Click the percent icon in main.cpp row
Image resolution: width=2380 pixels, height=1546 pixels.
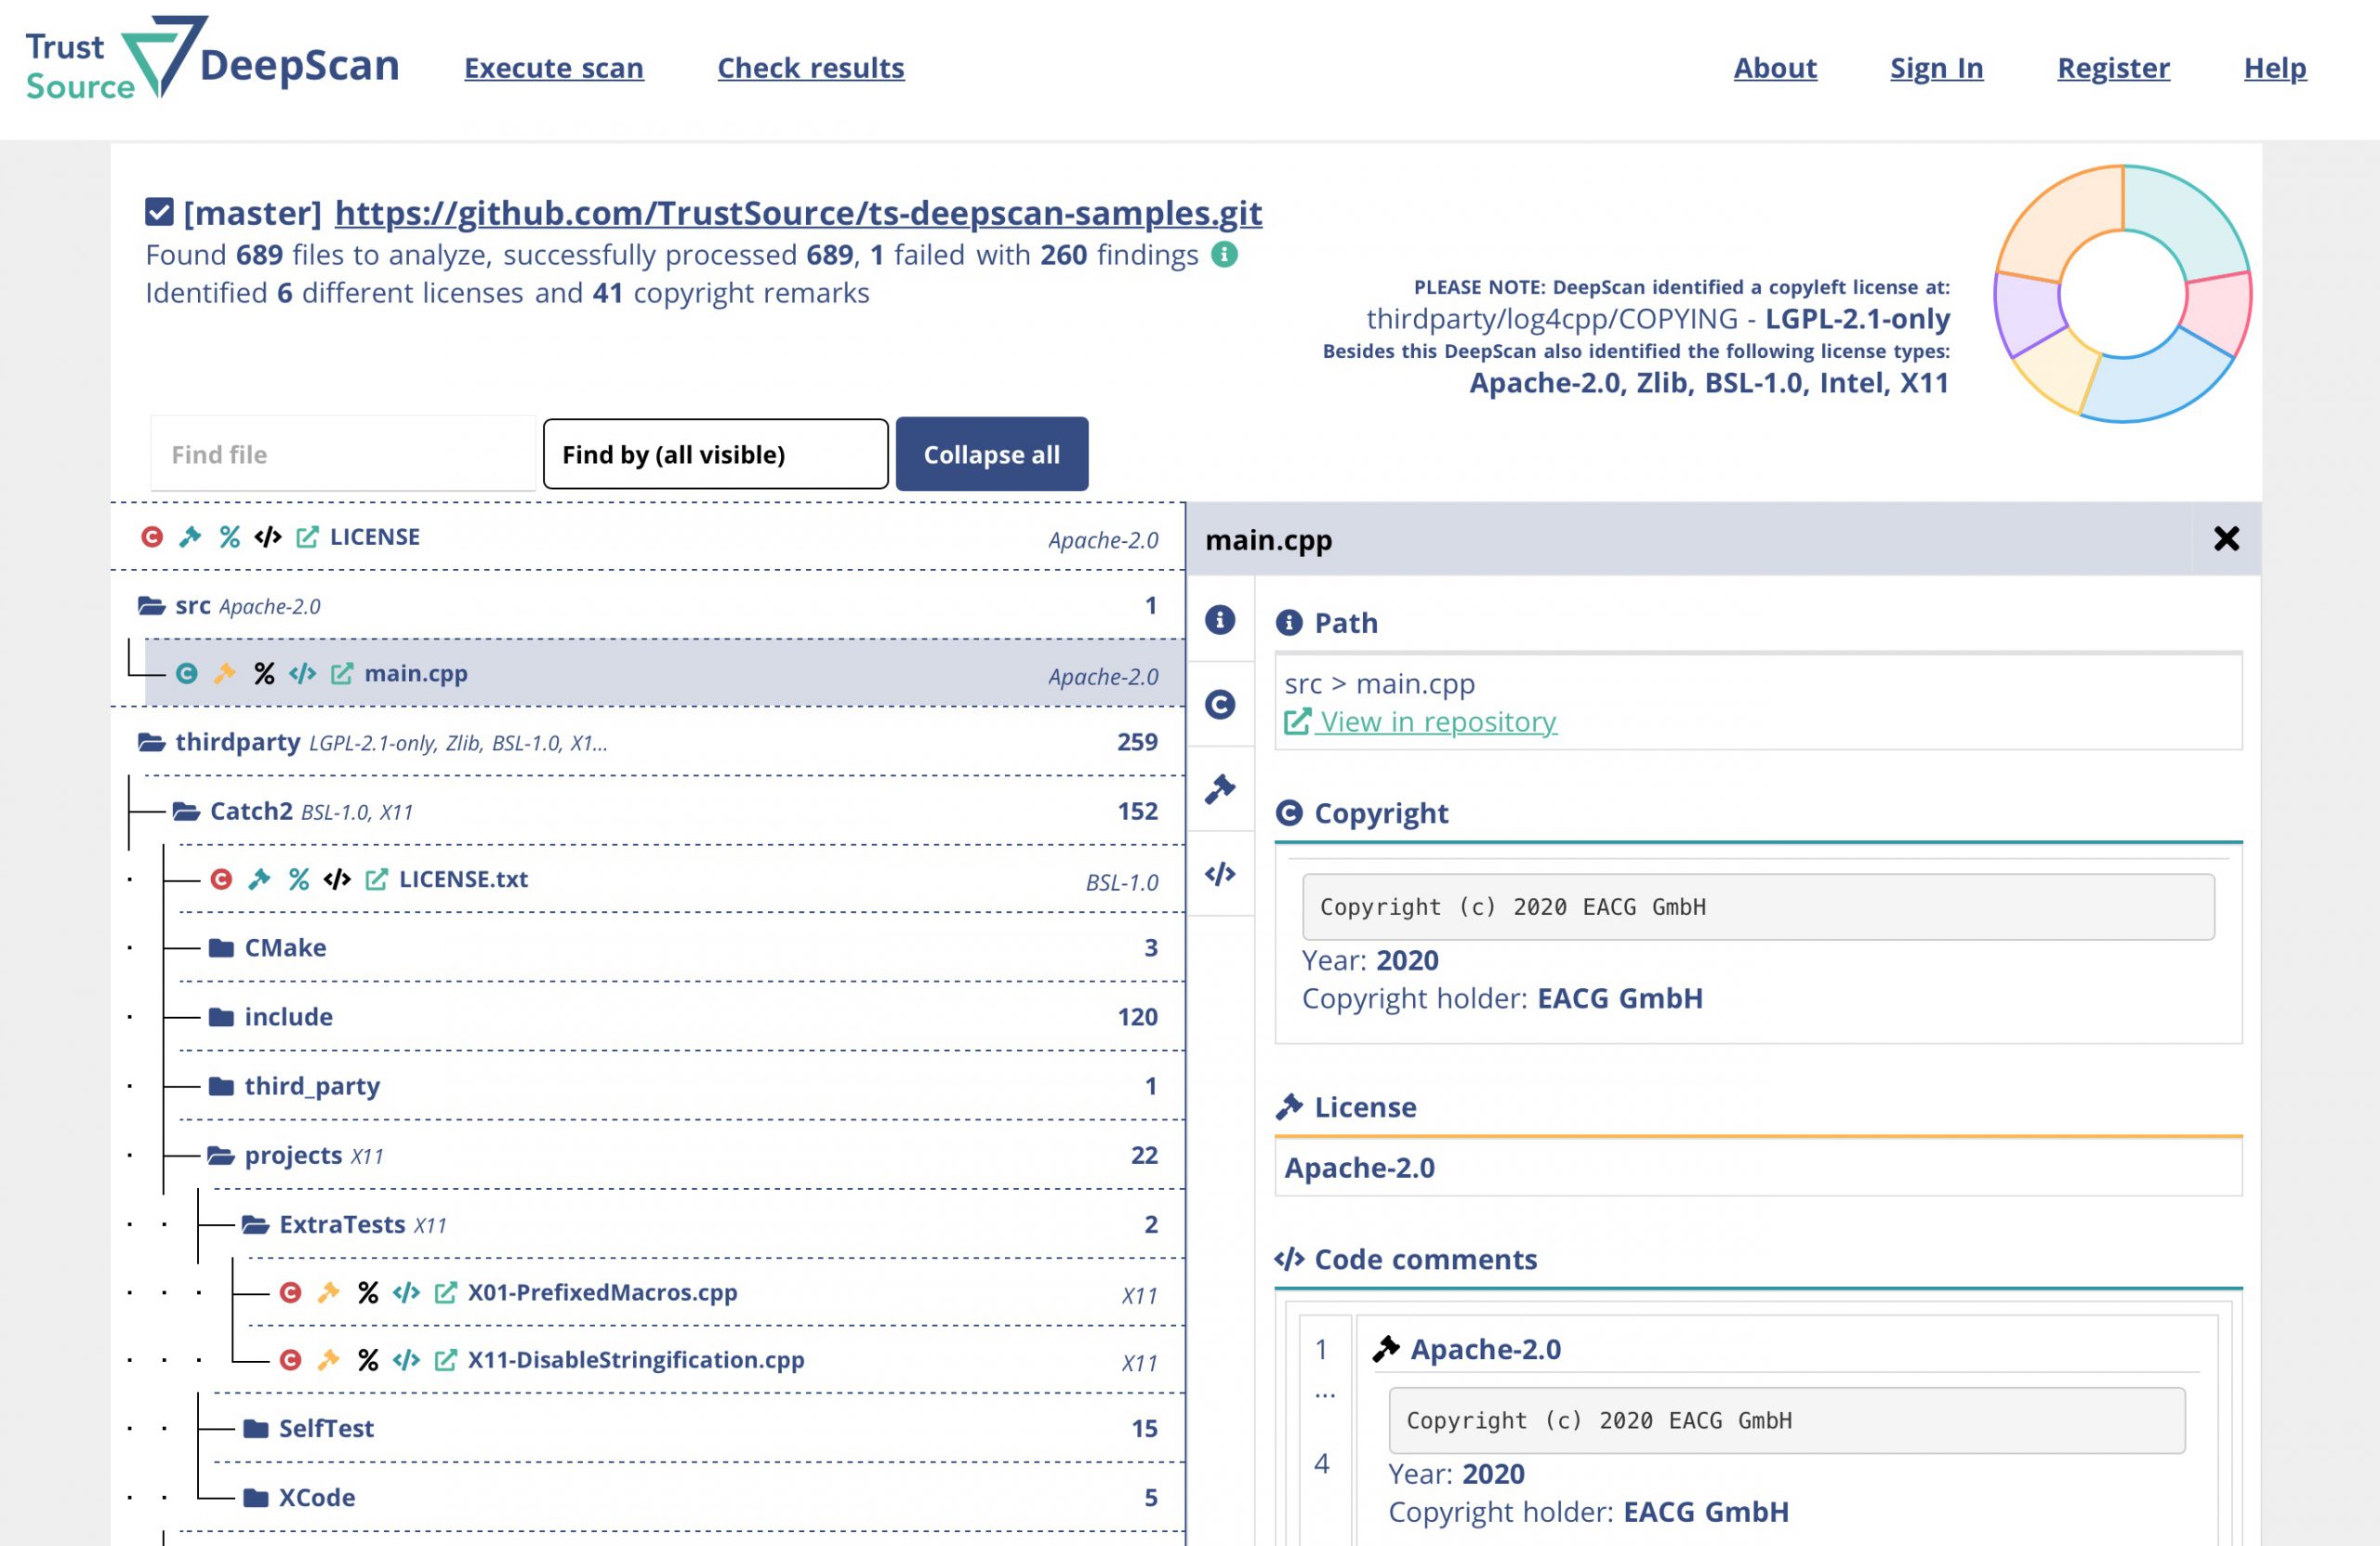264,674
